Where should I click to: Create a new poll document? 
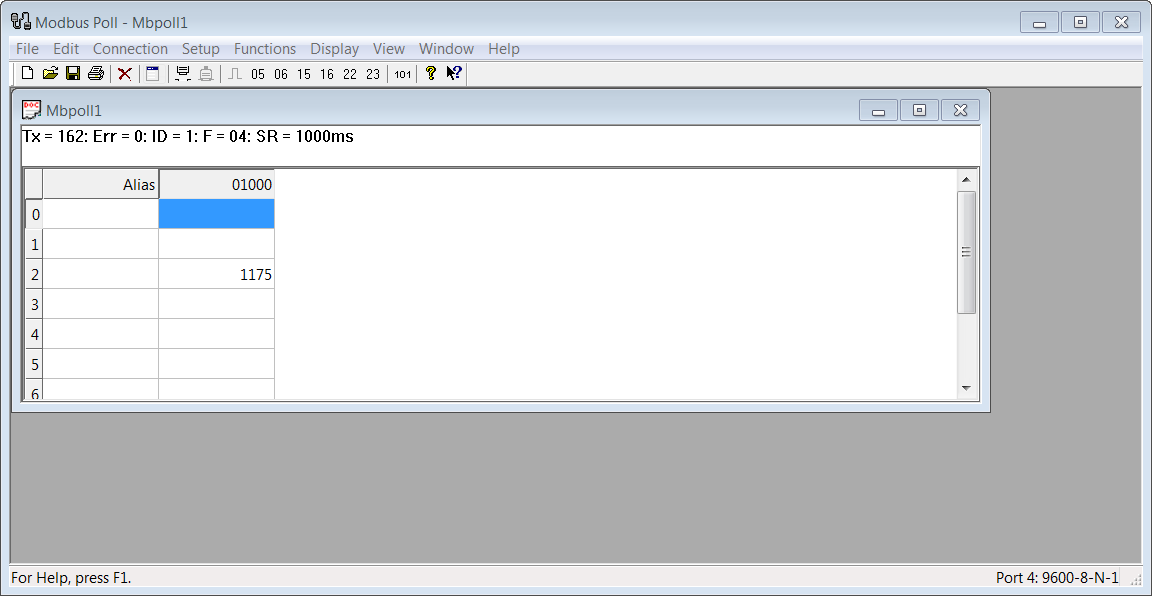tap(27, 73)
